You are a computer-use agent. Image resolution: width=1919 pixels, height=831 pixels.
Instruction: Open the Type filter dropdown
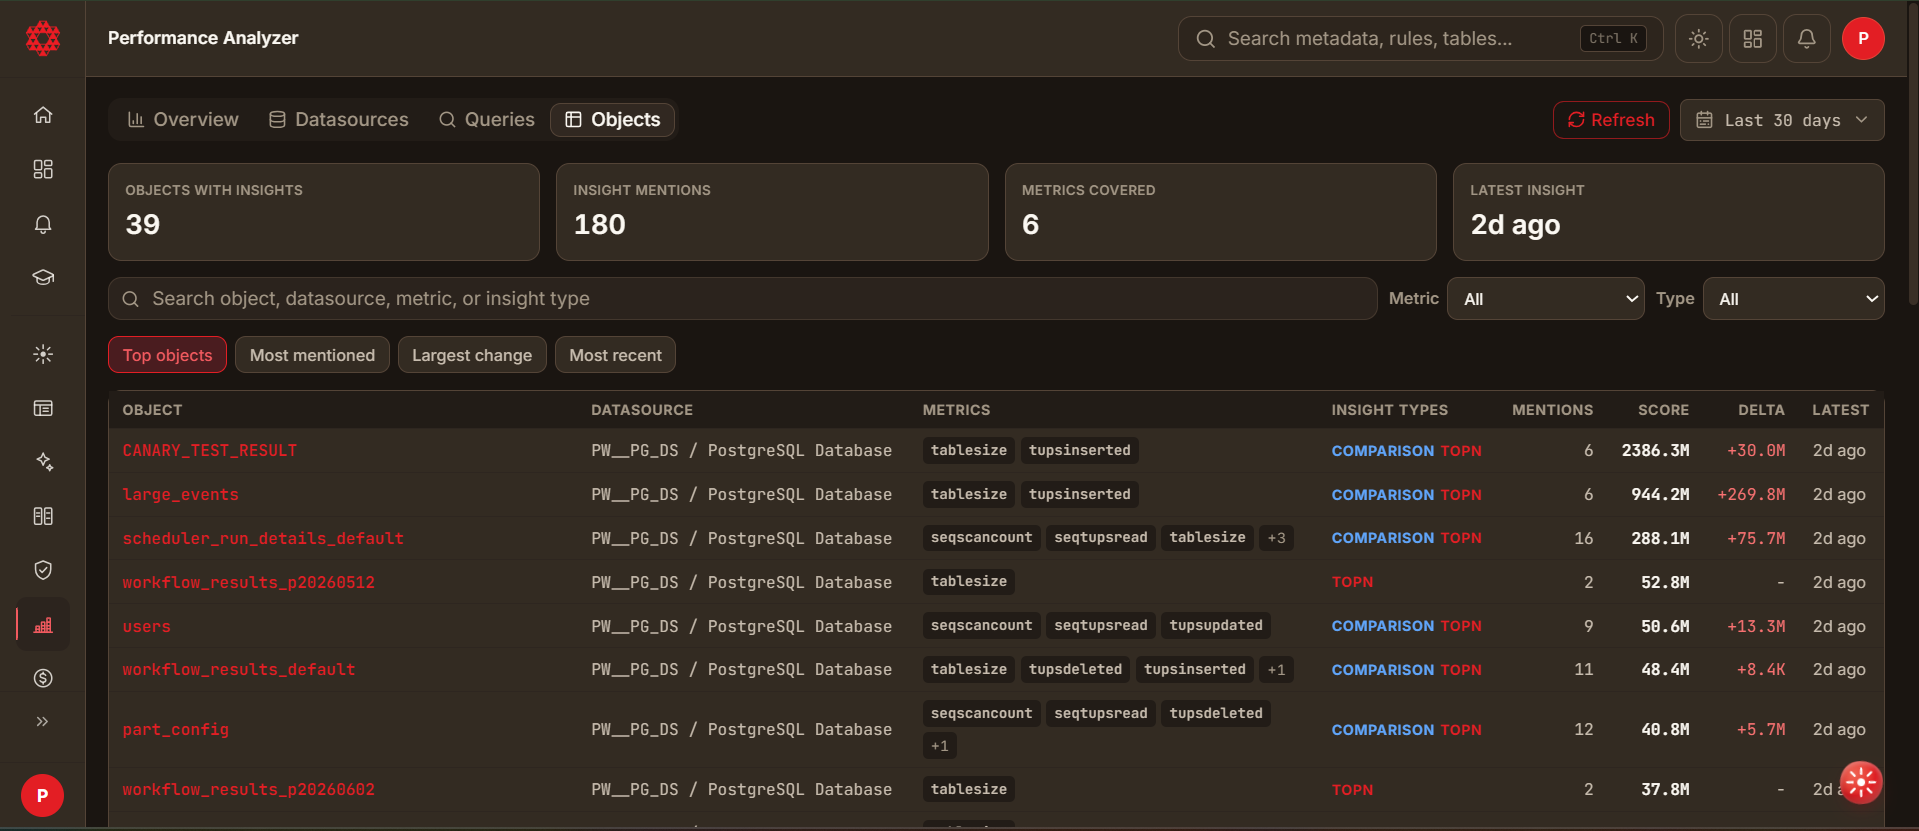pyautogui.click(x=1794, y=299)
